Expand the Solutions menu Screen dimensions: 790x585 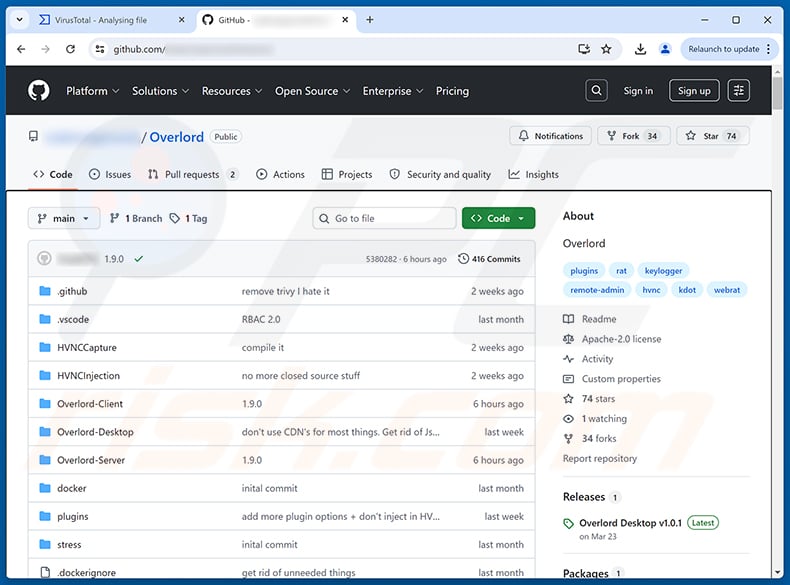coord(160,91)
